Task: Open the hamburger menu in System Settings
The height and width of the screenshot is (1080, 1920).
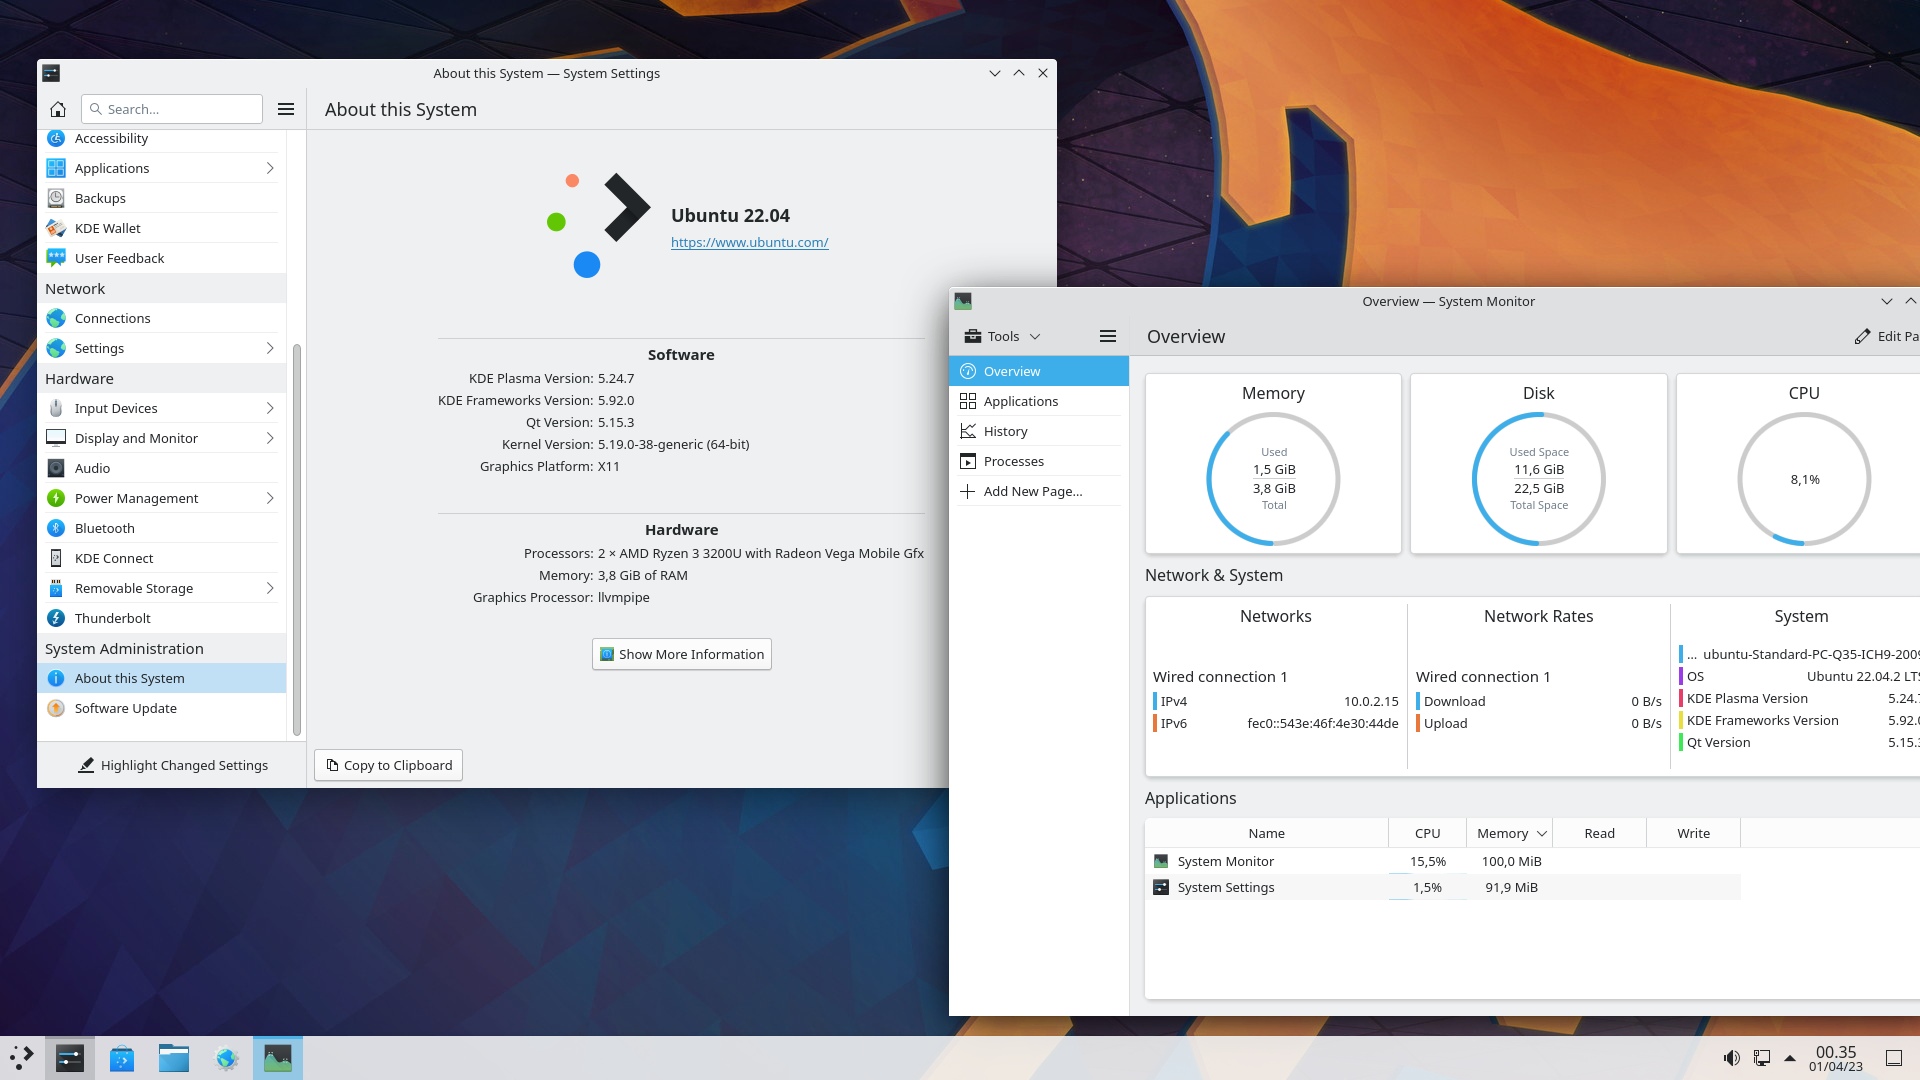Action: 286,109
